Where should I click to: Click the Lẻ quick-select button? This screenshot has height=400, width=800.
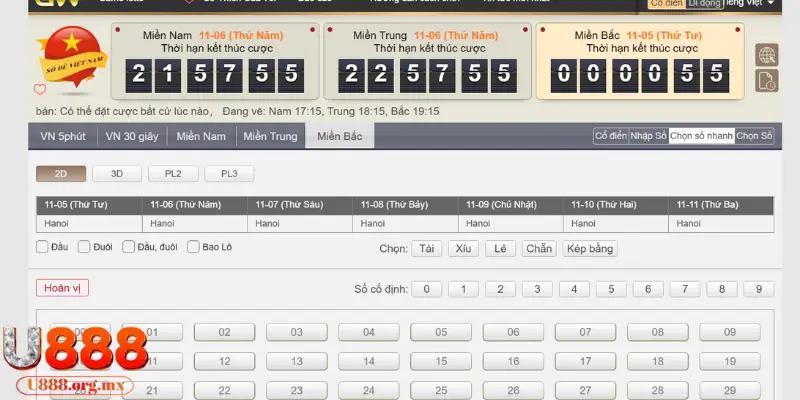click(x=500, y=249)
